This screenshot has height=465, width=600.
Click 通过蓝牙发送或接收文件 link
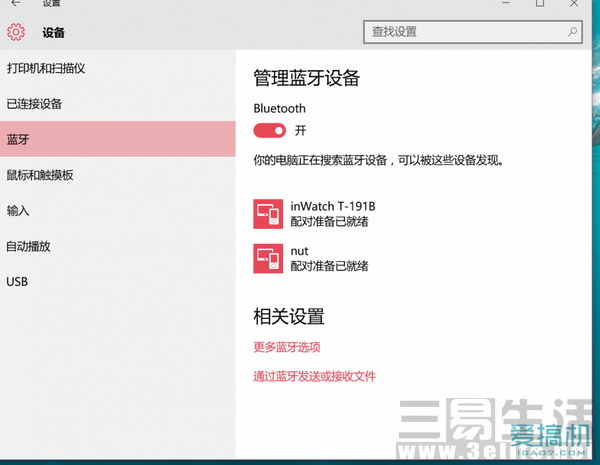coord(314,377)
